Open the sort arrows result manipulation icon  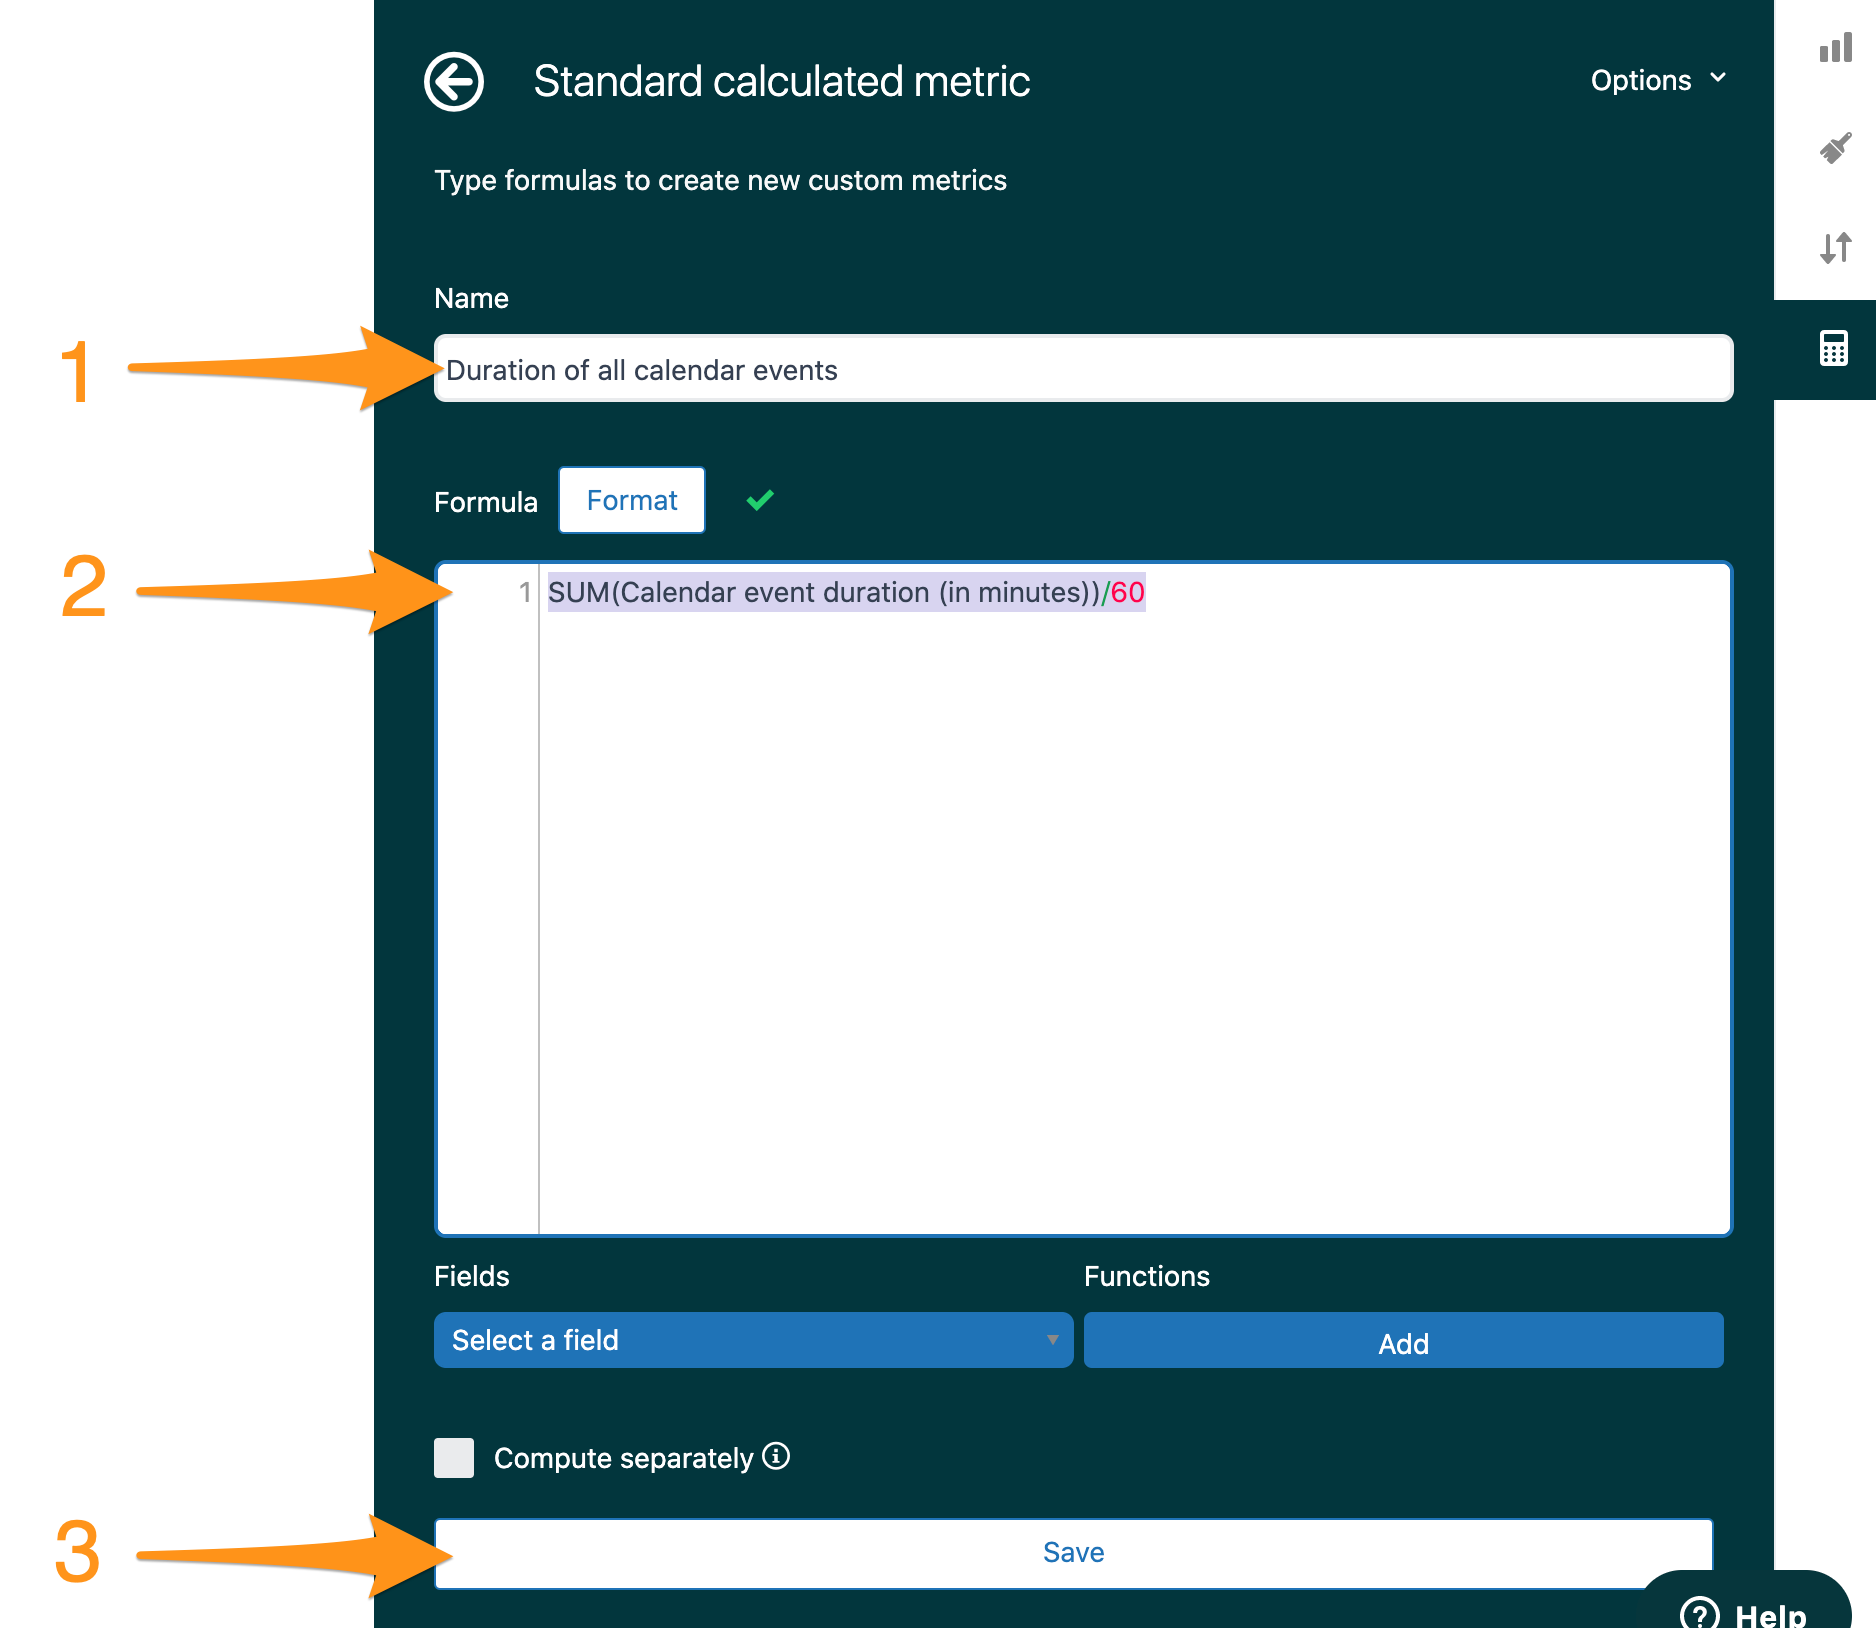(x=1835, y=247)
